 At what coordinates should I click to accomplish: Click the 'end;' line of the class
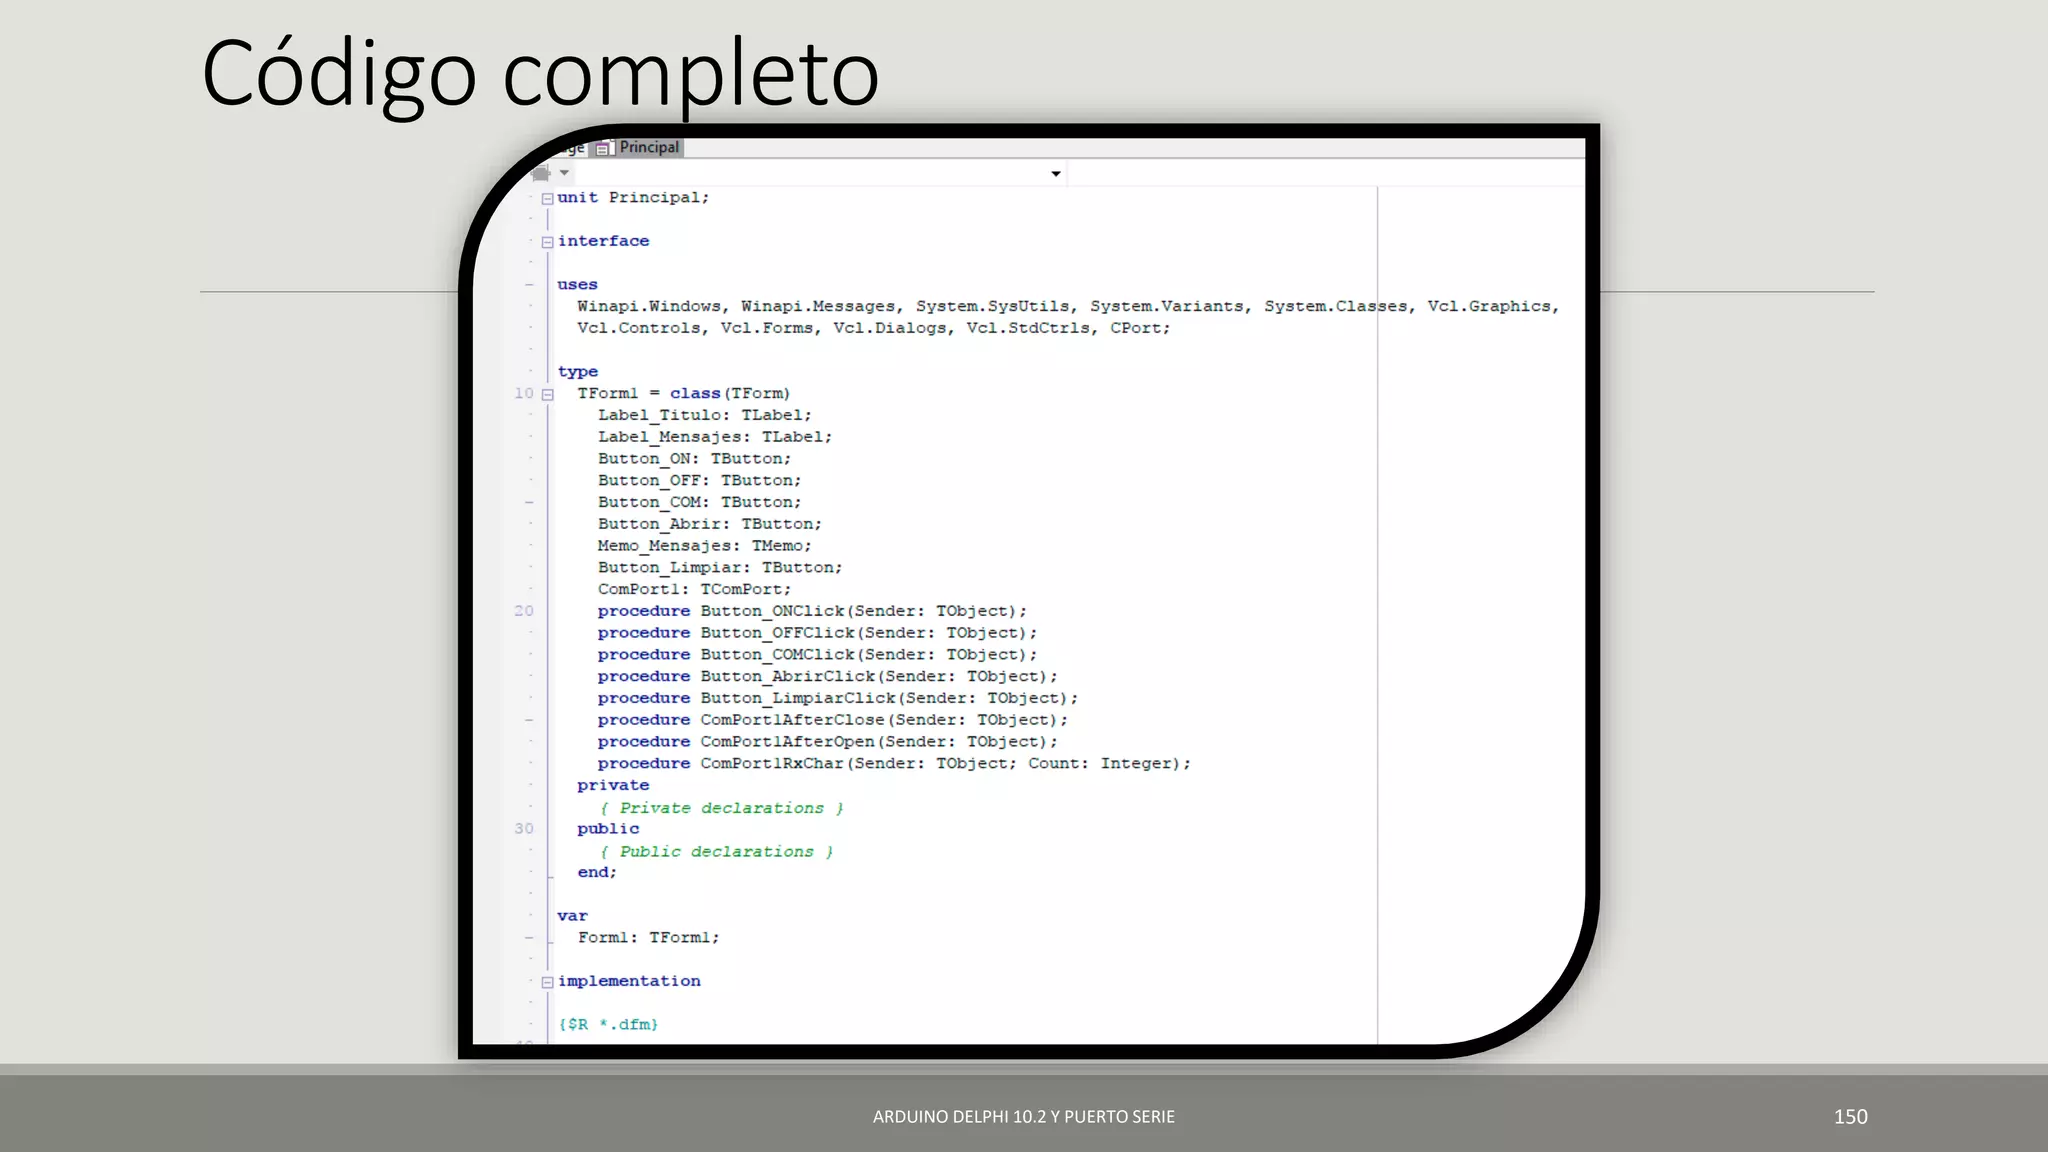(x=597, y=873)
